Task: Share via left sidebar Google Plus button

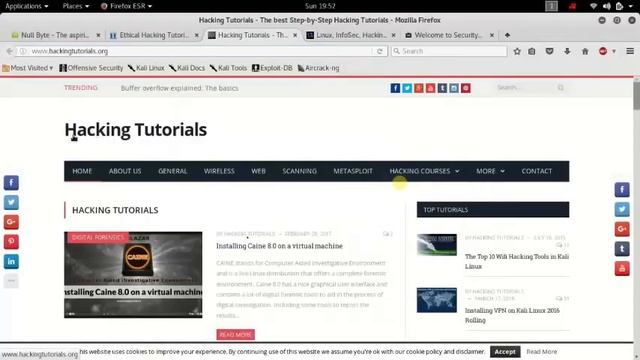Action: (x=11, y=222)
